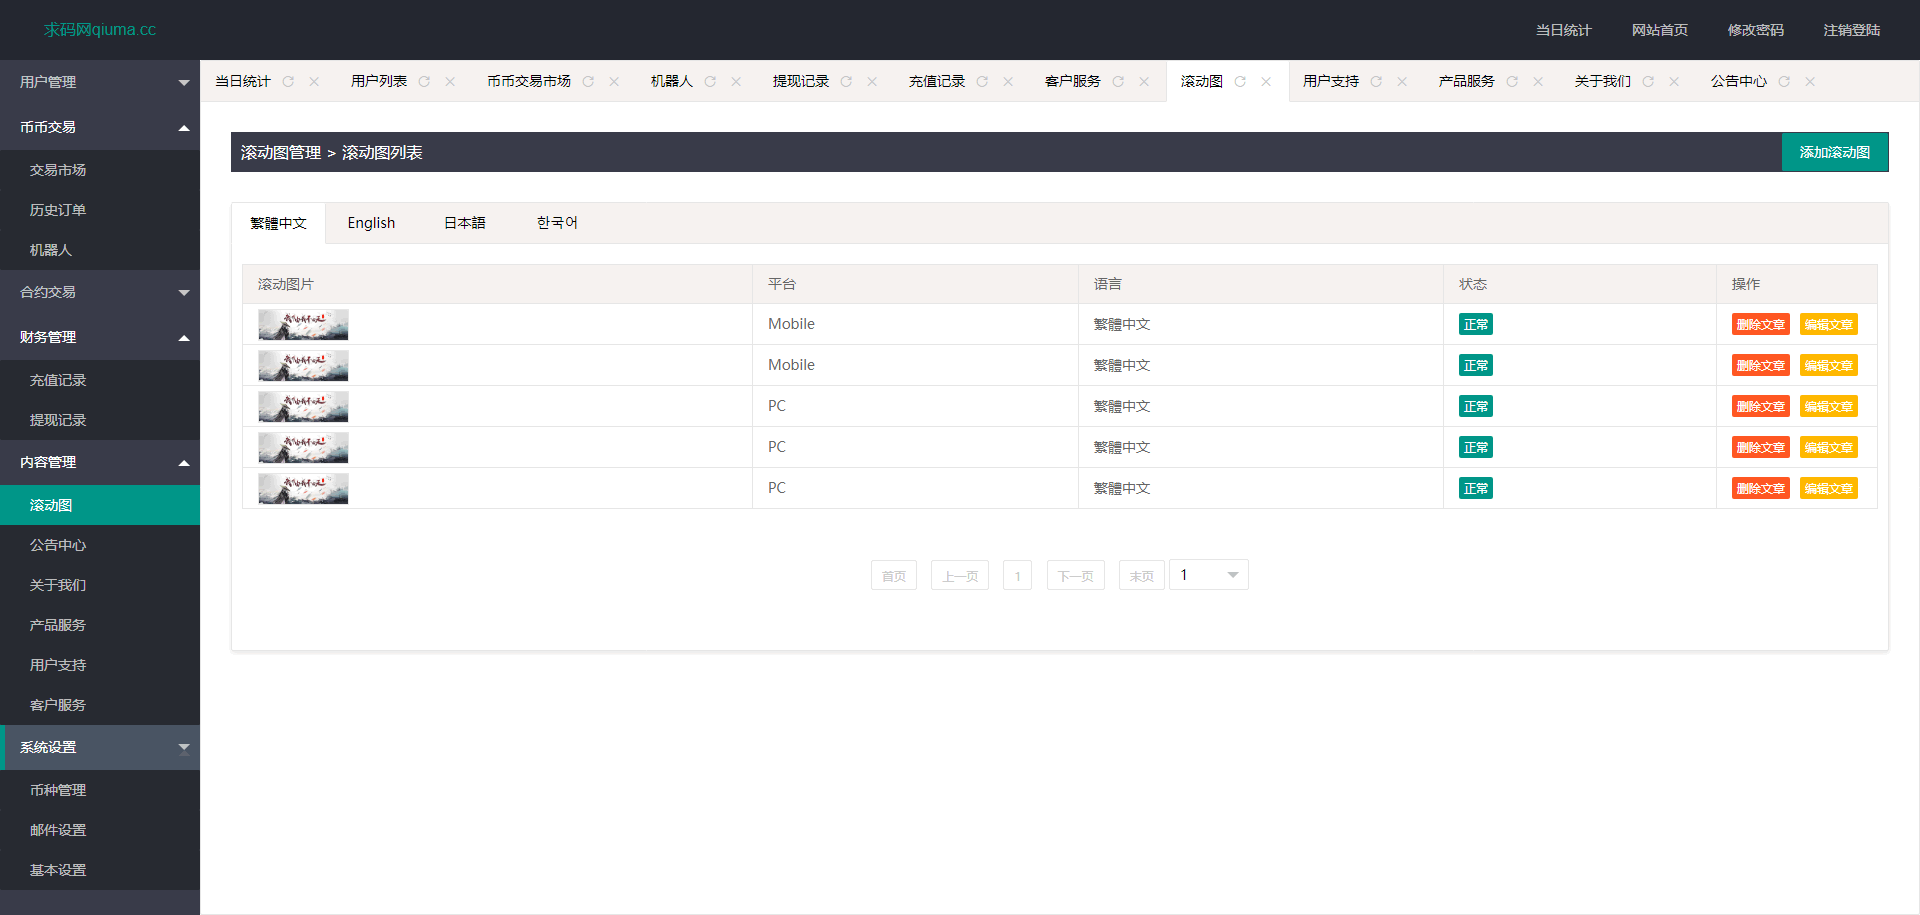Switch to the English language tab
Image resolution: width=1920 pixels, height=915 pixels.
371,223
